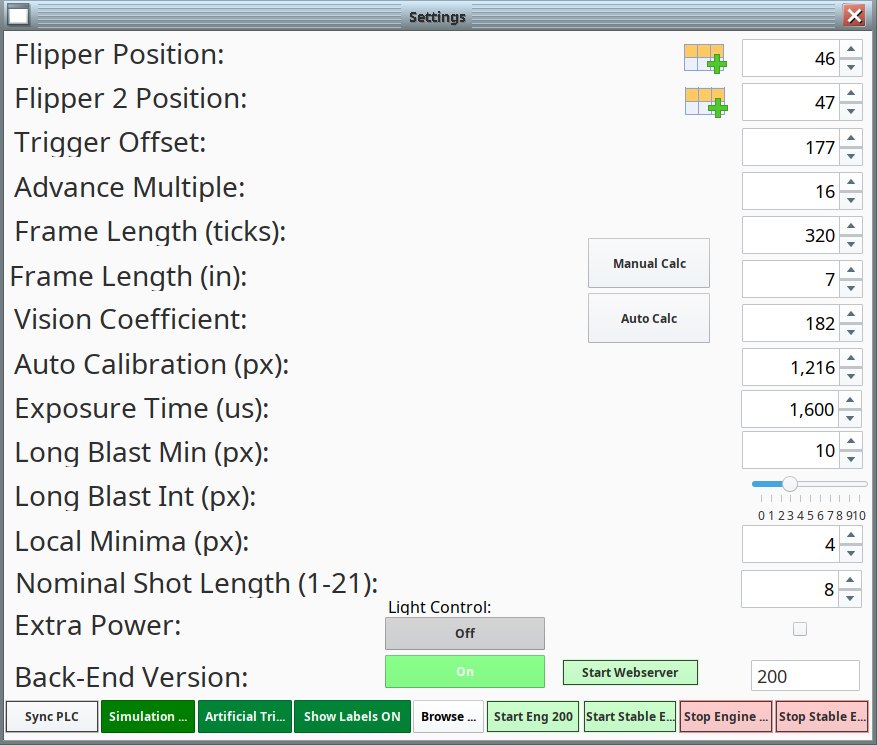This screenshot has height=745, width=877.
Task: Click the Flipper 2 Position table-add icon
Action: 706,102
